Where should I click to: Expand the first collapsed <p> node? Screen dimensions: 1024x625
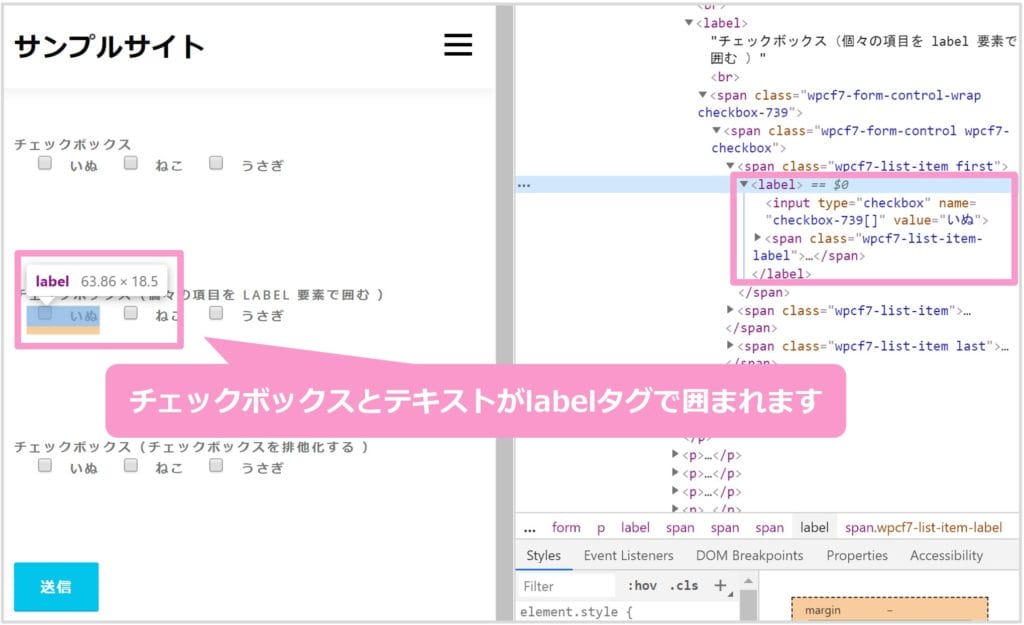[x=675, y=455]
